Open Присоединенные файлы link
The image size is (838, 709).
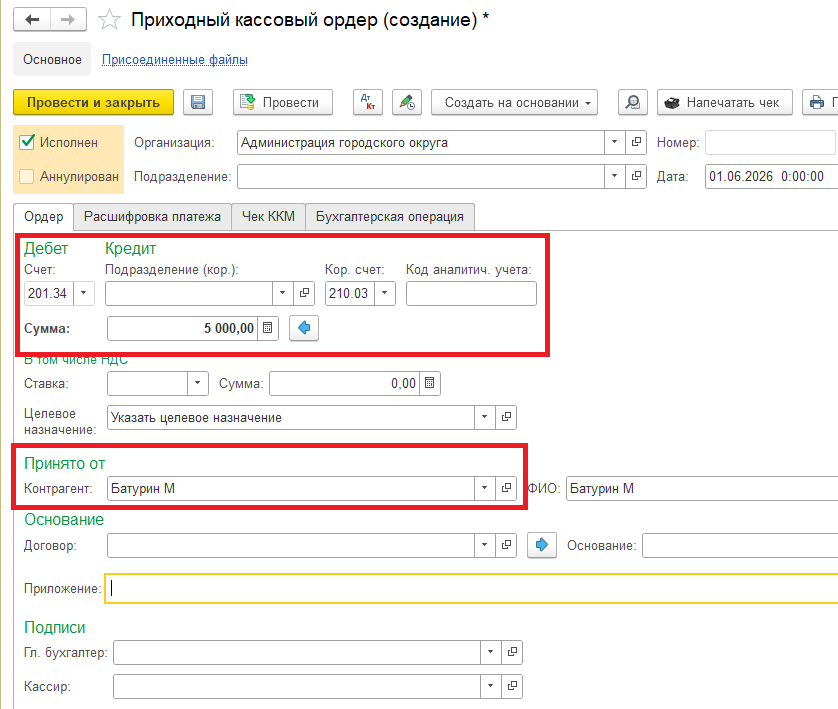(175, 59)
